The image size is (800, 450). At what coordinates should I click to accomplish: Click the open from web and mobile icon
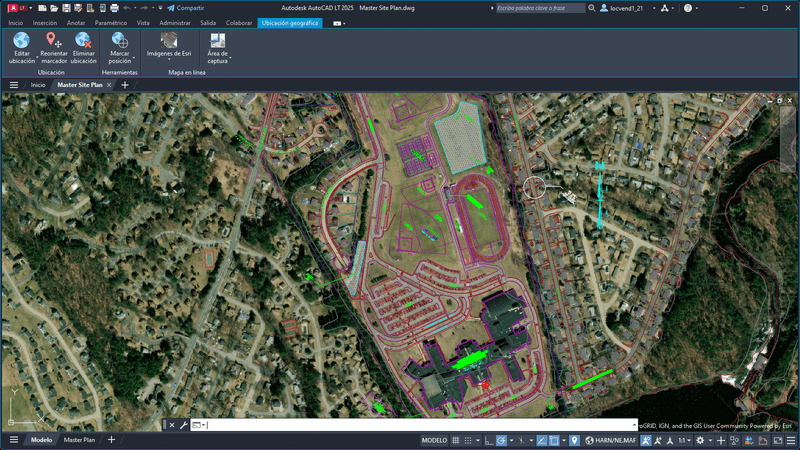(90, 8)
